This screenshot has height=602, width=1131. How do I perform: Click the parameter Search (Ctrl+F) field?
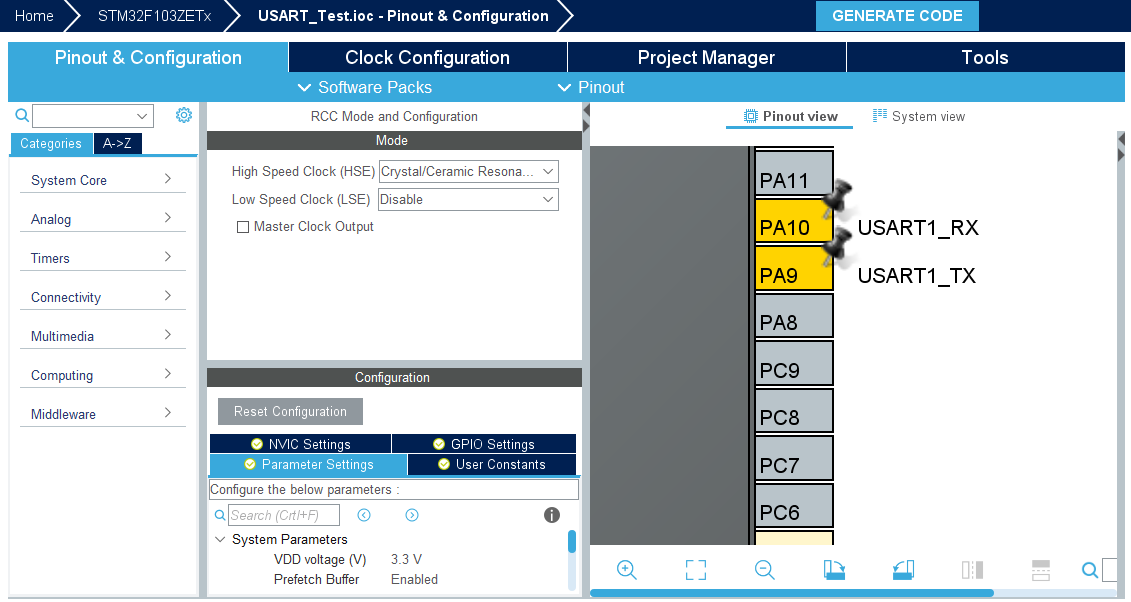[x=283, y=515]
